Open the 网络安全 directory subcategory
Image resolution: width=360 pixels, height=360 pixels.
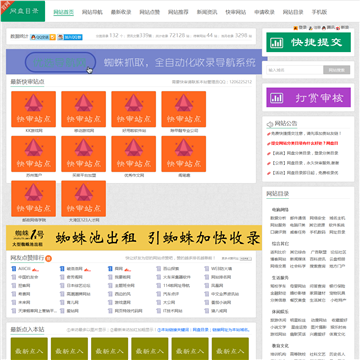317,218
